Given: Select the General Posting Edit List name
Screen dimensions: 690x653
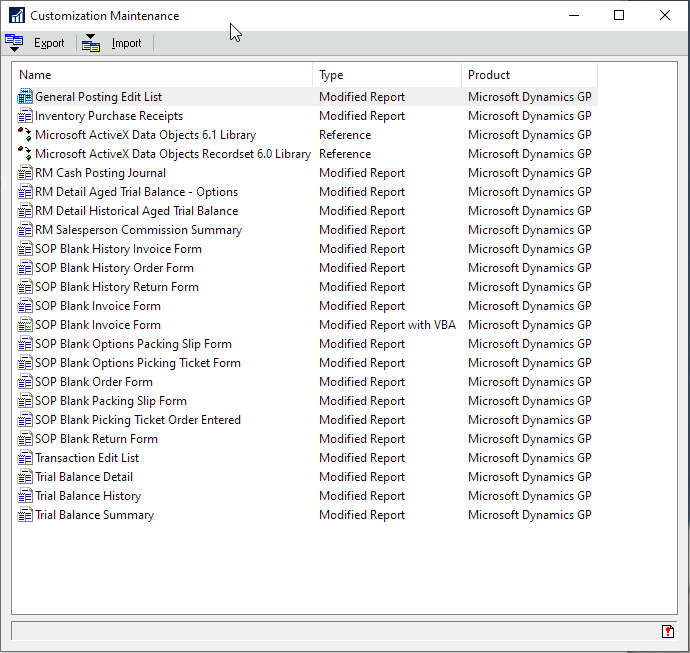Looking at the screenshot, I should coord(99,97).
